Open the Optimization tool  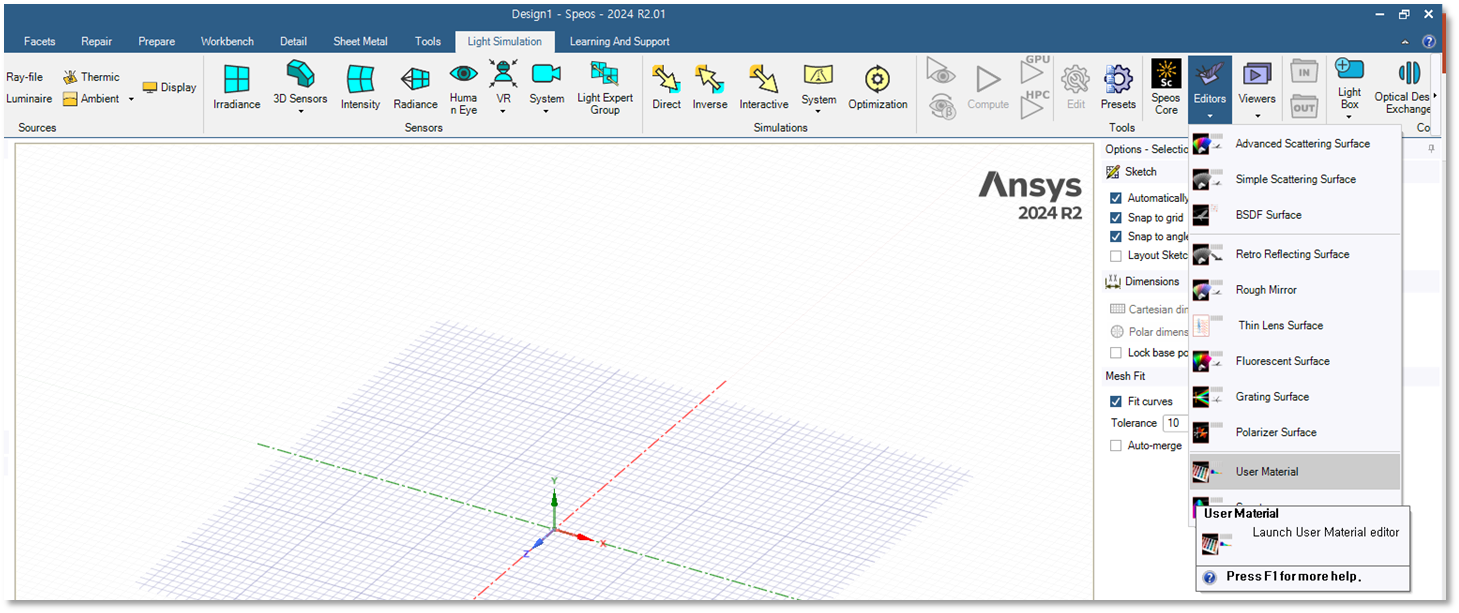pyautogui.click(x=878, y=87)
